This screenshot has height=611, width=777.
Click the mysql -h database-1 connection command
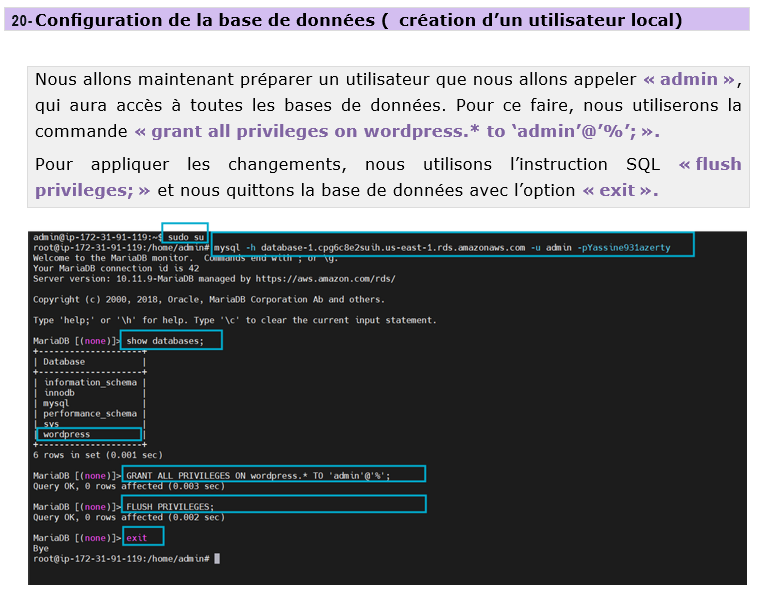coord(442,247)
